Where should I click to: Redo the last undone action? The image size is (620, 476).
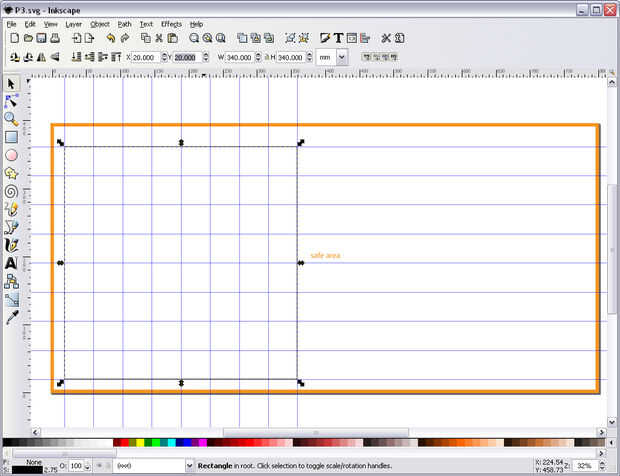[125, 38]
